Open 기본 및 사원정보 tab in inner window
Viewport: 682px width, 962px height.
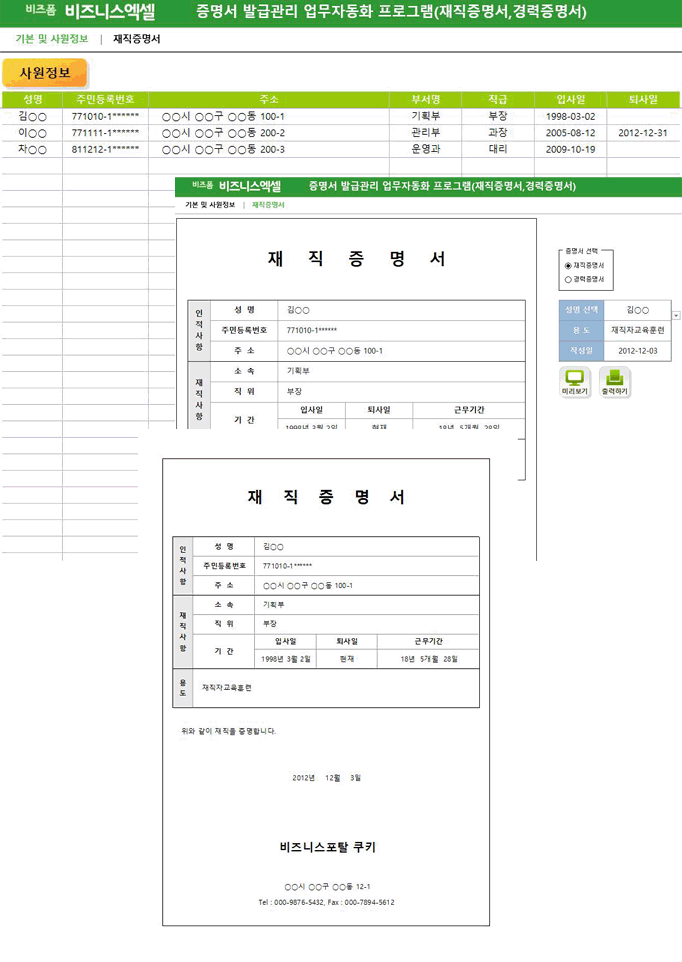pos(210,205)
